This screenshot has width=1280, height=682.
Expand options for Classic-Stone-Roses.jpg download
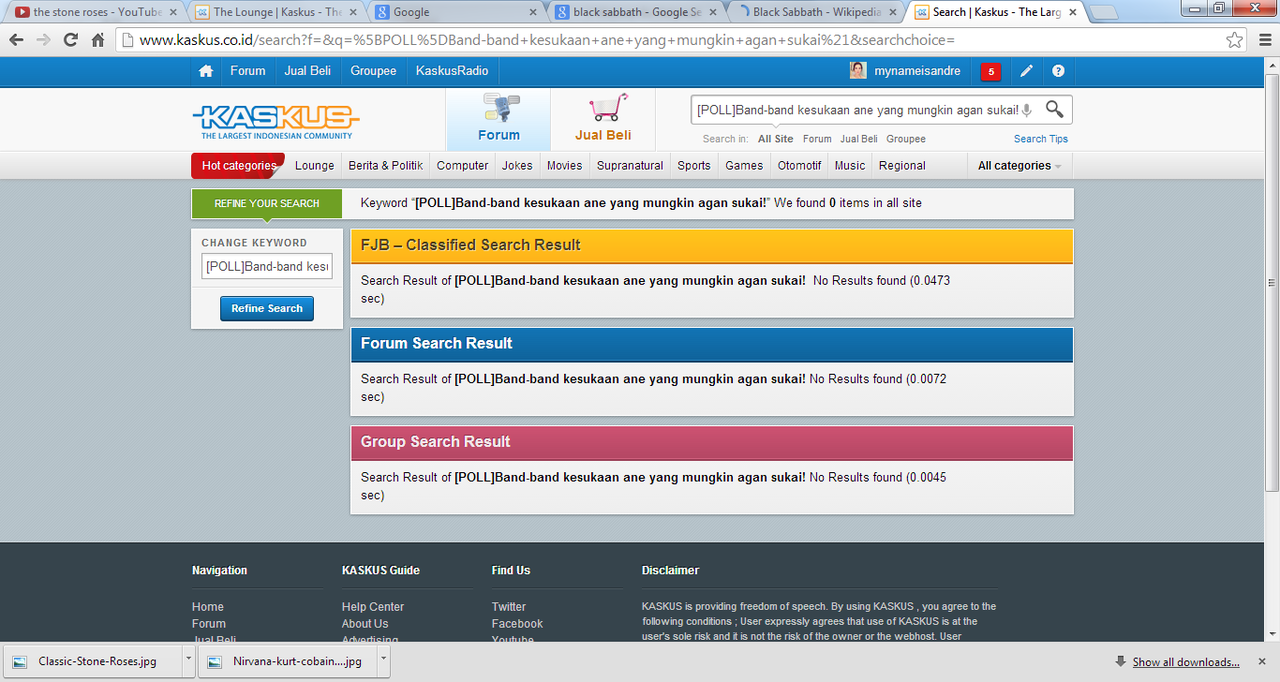pos(189,661)
